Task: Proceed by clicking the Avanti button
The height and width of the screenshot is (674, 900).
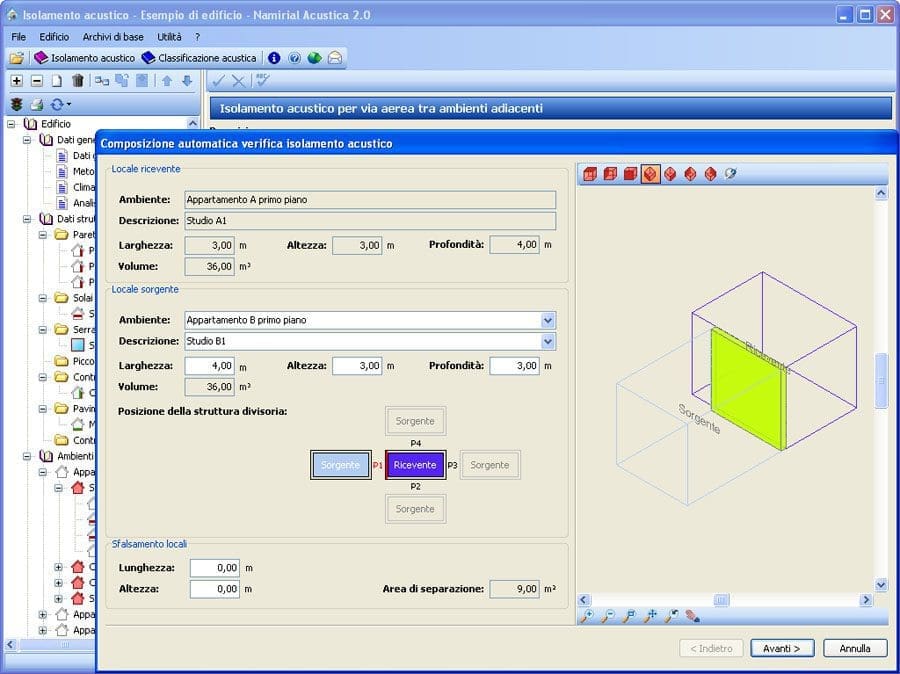Action: 782,648
